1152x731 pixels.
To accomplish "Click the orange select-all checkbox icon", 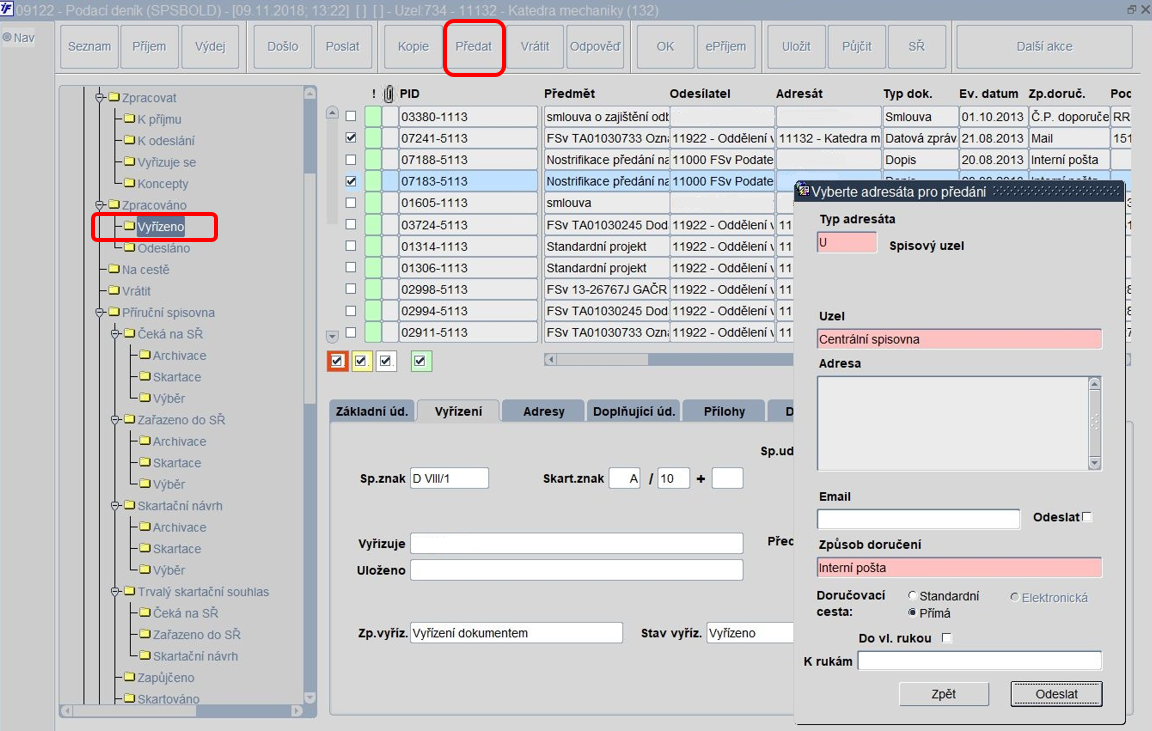I will pos(337,361).
